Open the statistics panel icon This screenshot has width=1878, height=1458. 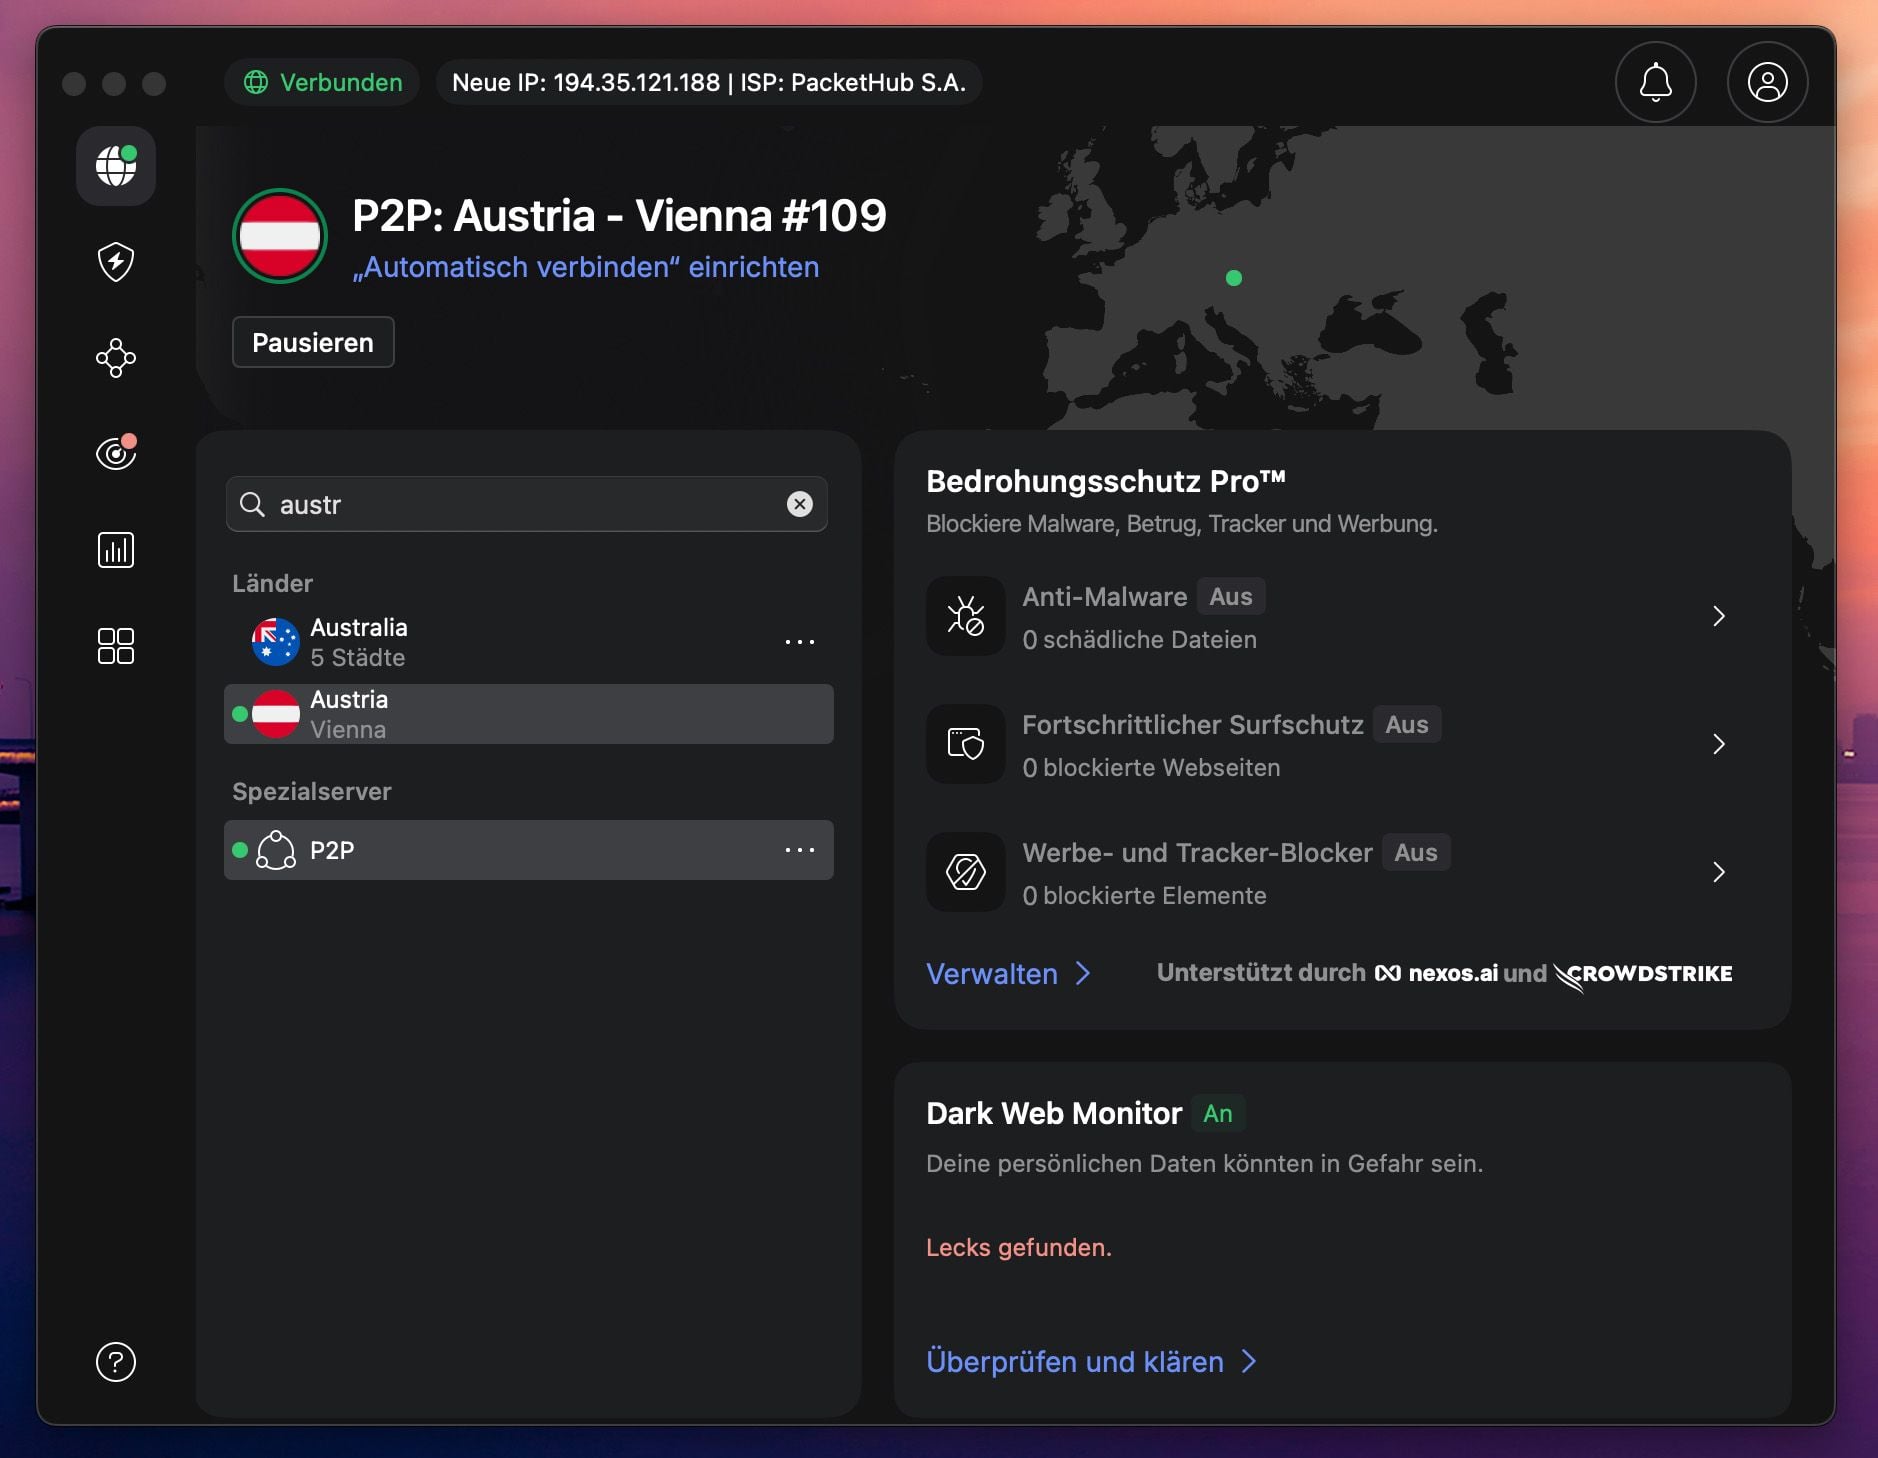click(x=116, y=549)
